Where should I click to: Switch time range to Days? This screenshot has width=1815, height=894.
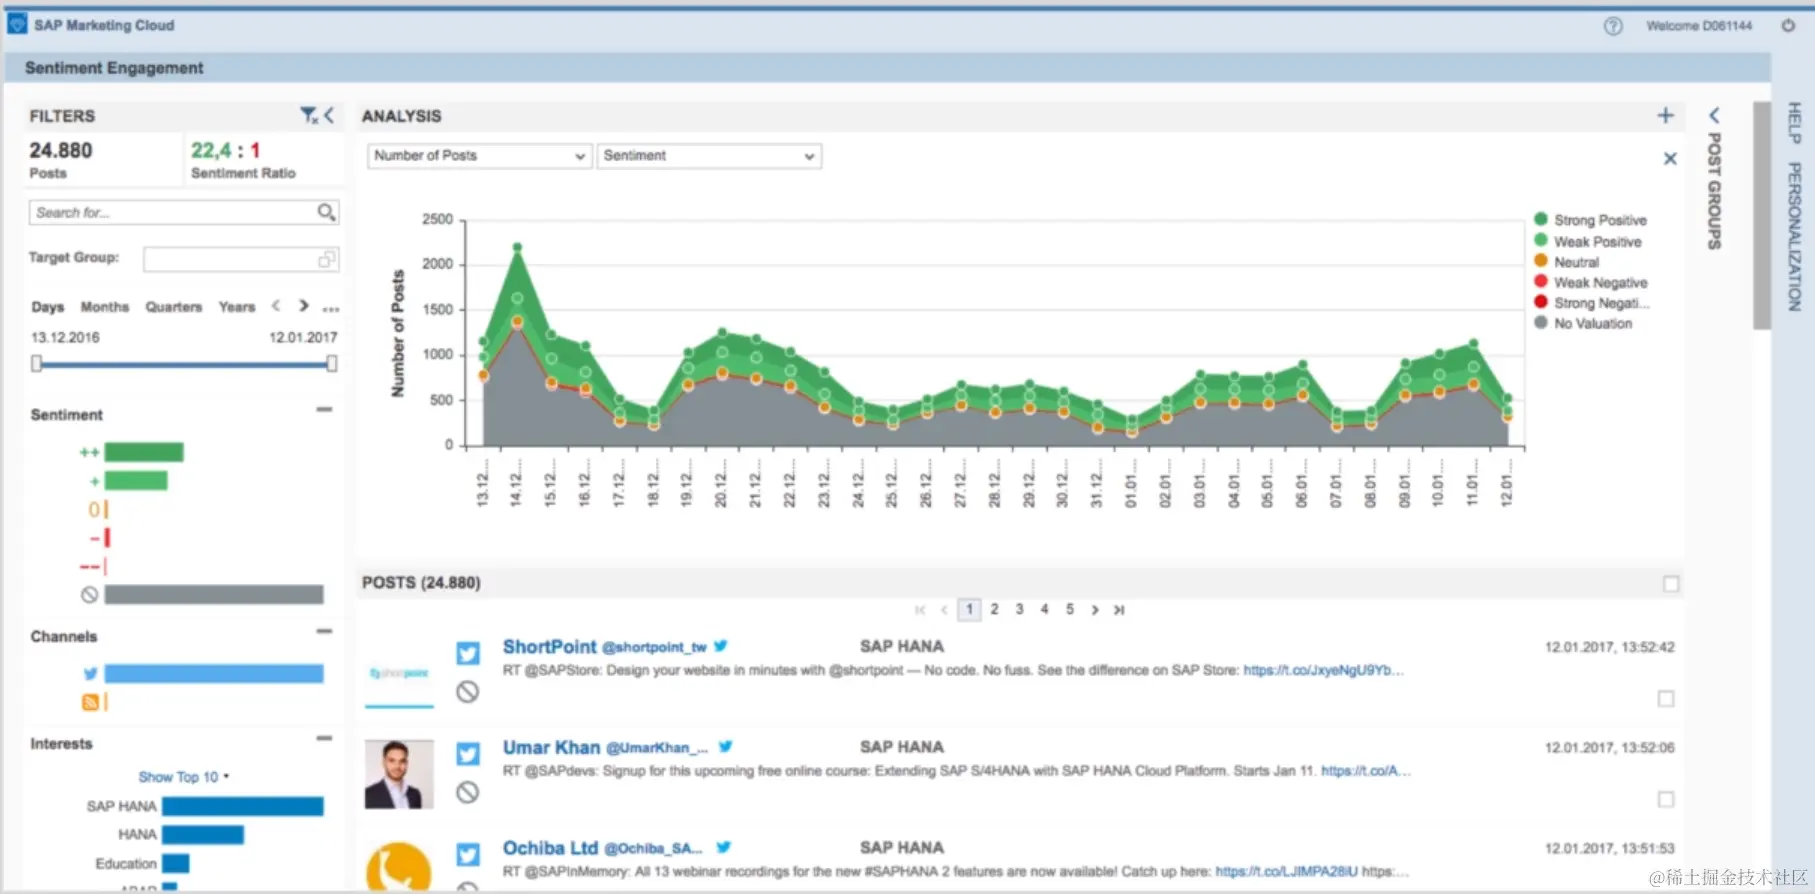[47, 307]
